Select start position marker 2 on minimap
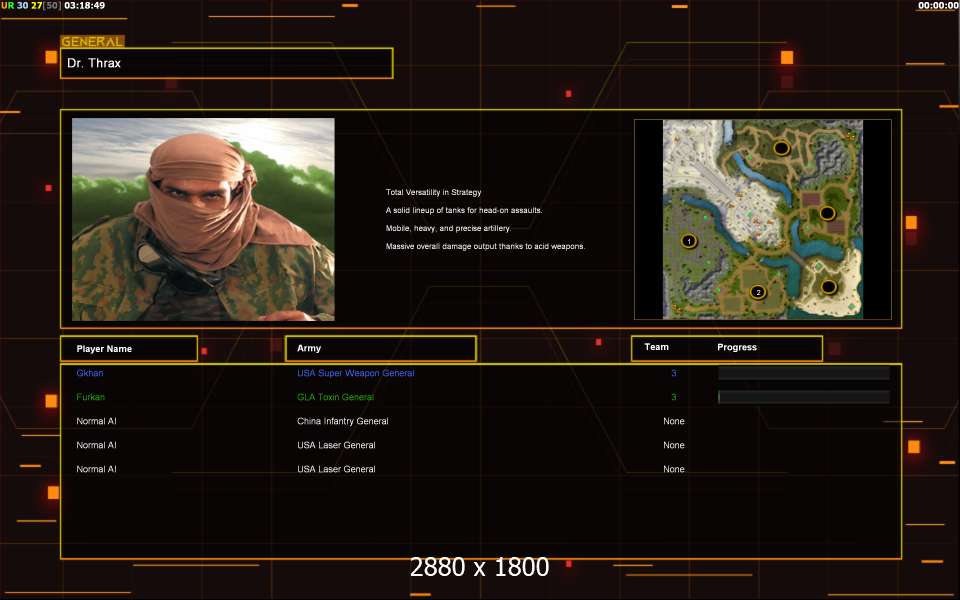The image size is (960, 600). pyautogui.click(x=758, y=292)
